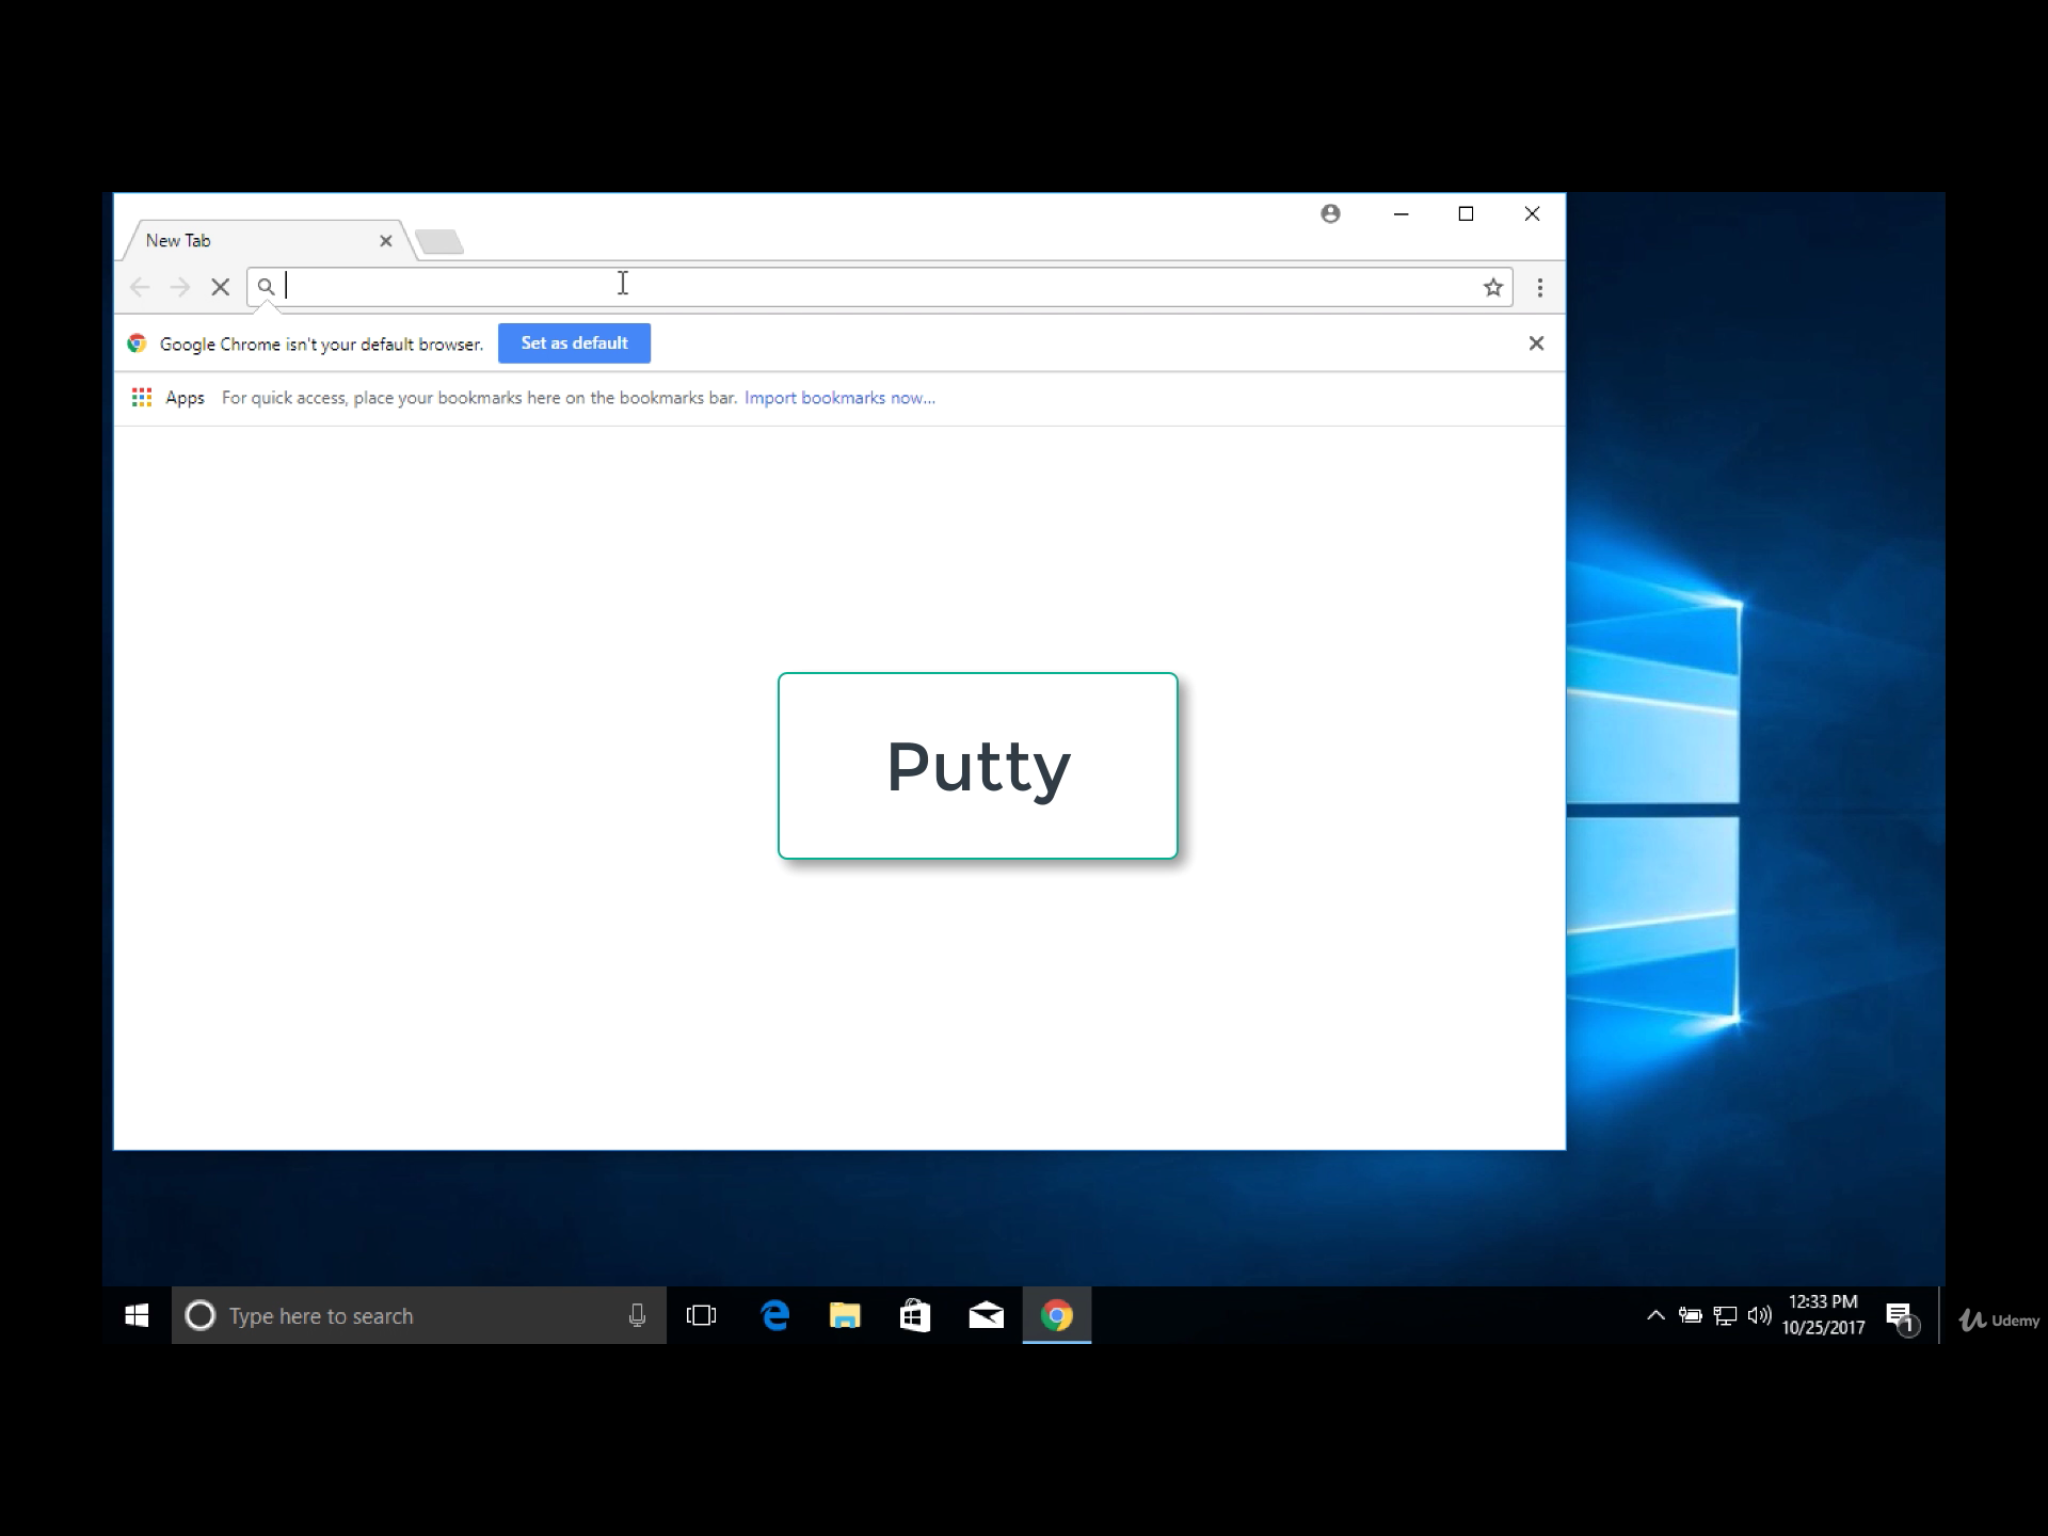2048x1536 pixels.
Task: Dismiss the default browser infobar
Action: pyautogui.click(x=1536, y=343)
